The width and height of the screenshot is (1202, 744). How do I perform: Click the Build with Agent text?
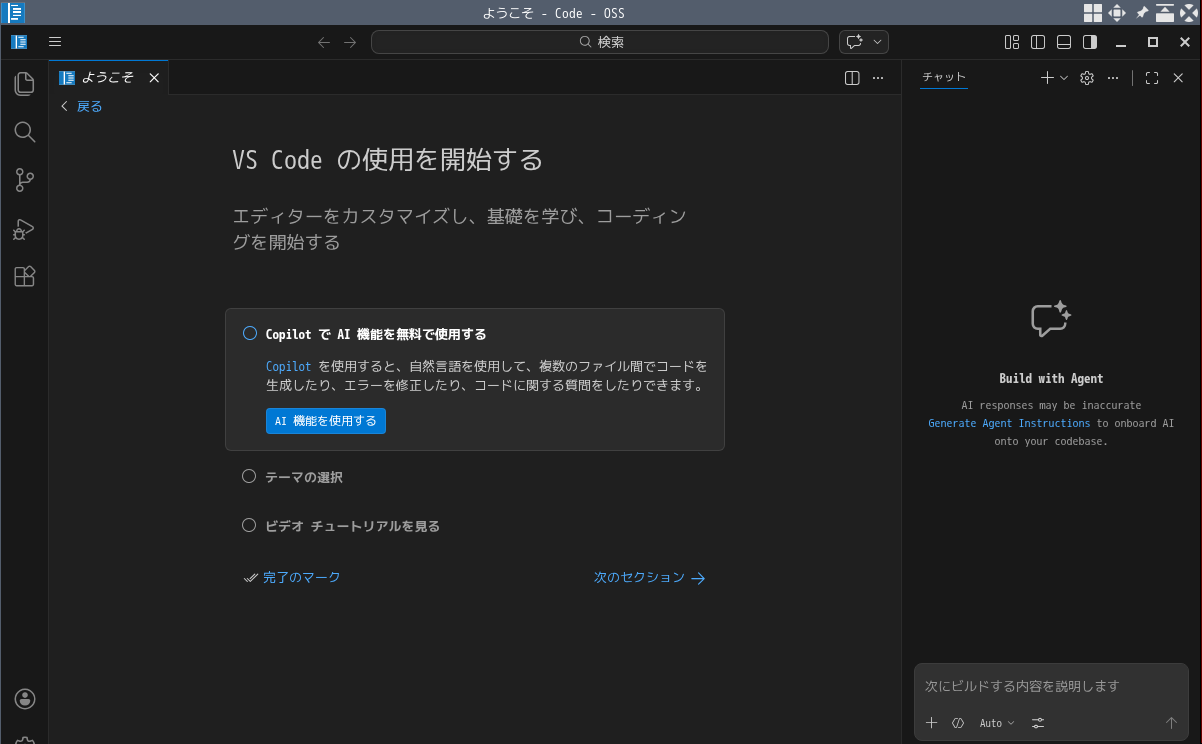click(x=1051, y=379)
